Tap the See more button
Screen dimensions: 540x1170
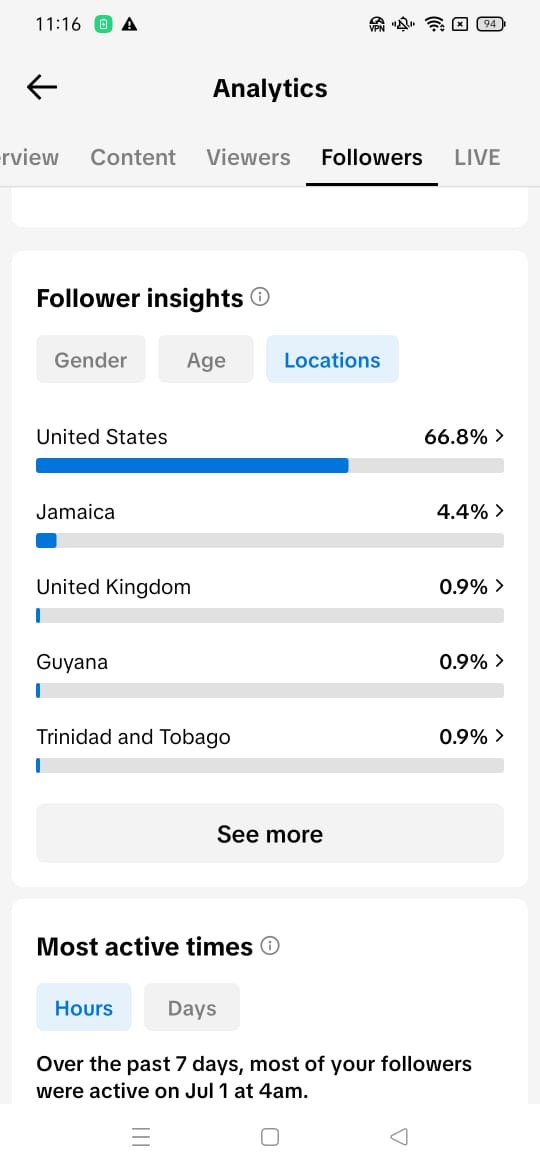(270, 833)
